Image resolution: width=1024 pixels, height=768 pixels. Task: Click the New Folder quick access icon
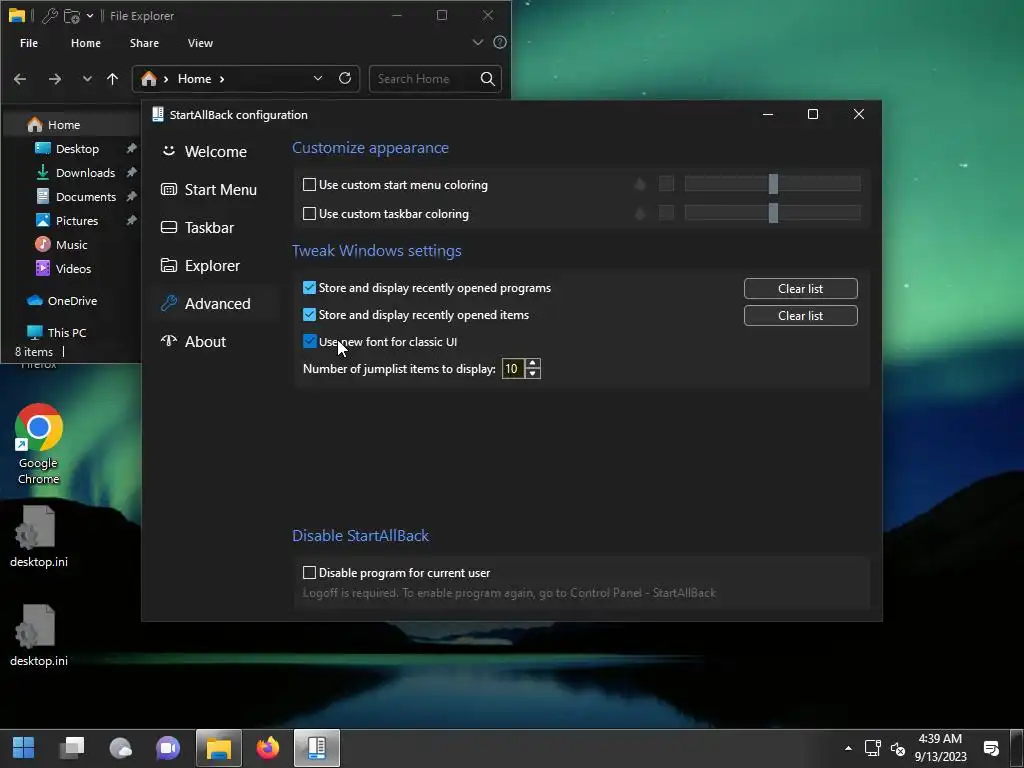[72, 16]
